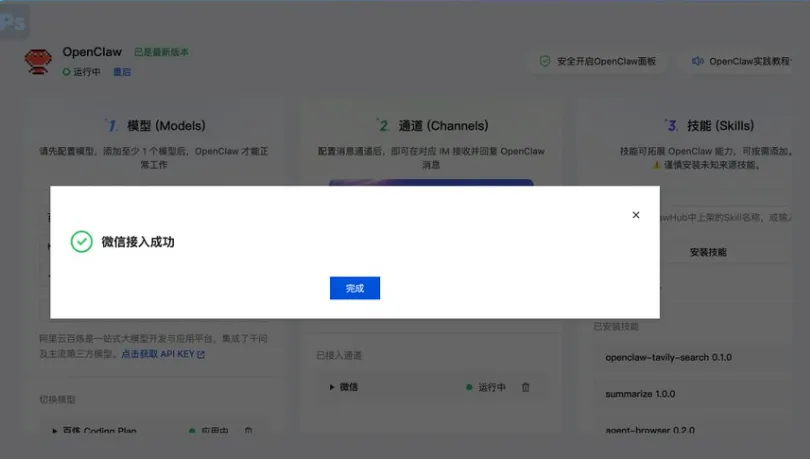
Task: Select summarize 1.0.0 skill
Action: tap(640, 394)
